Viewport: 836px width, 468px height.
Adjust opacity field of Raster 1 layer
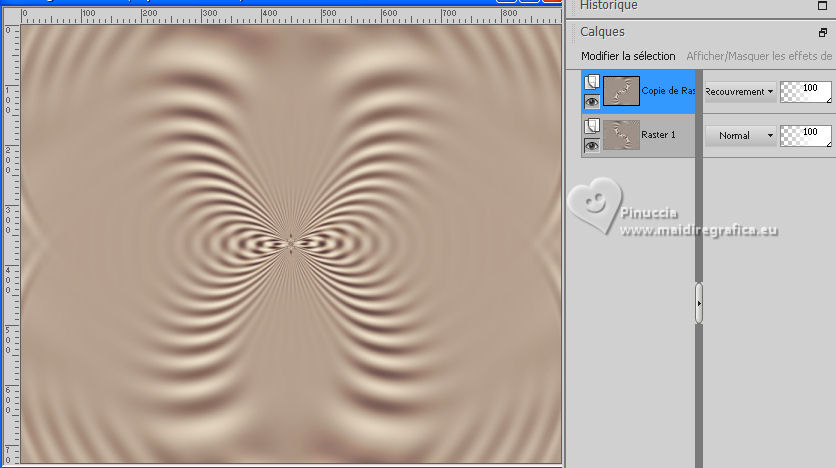[806, 135]
